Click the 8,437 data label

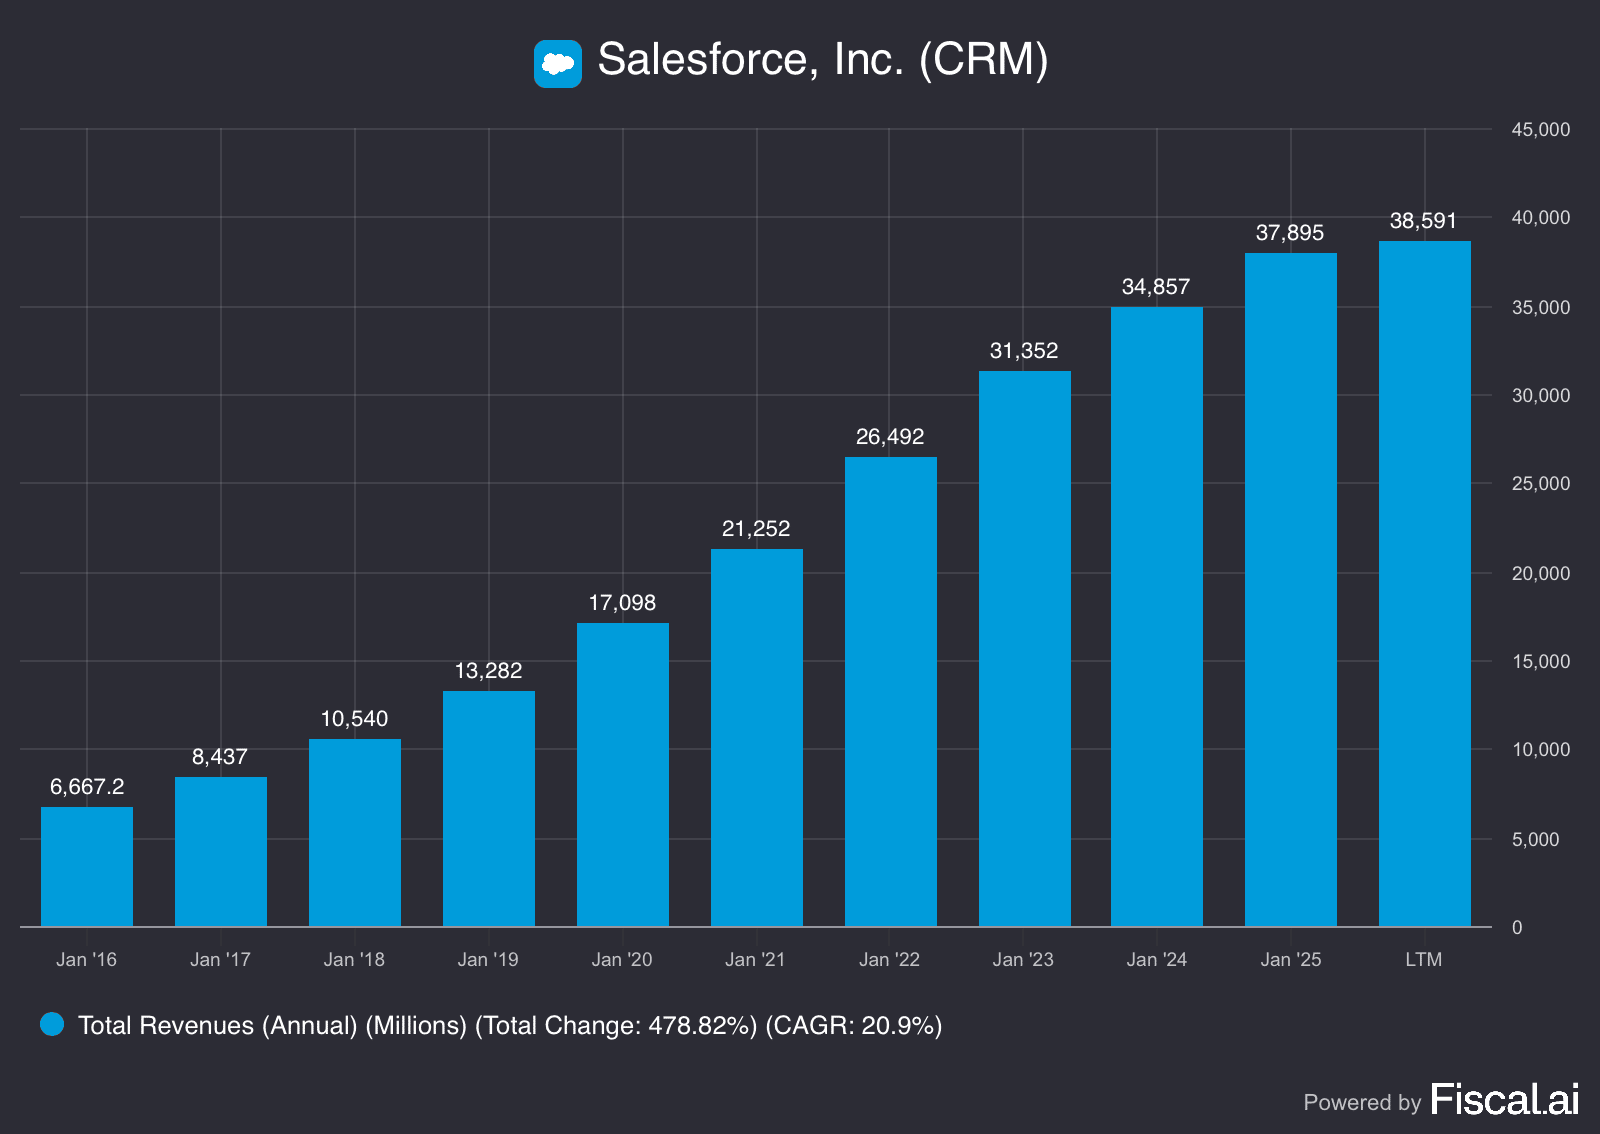220,757
